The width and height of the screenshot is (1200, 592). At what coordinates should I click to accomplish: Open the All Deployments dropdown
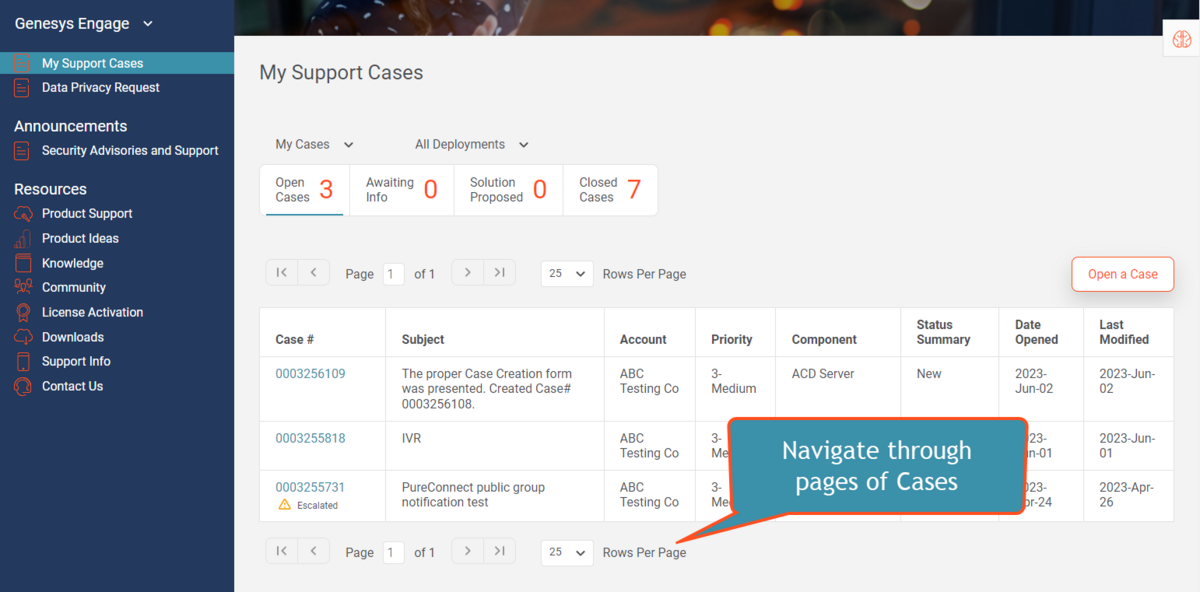coord(471,144)
